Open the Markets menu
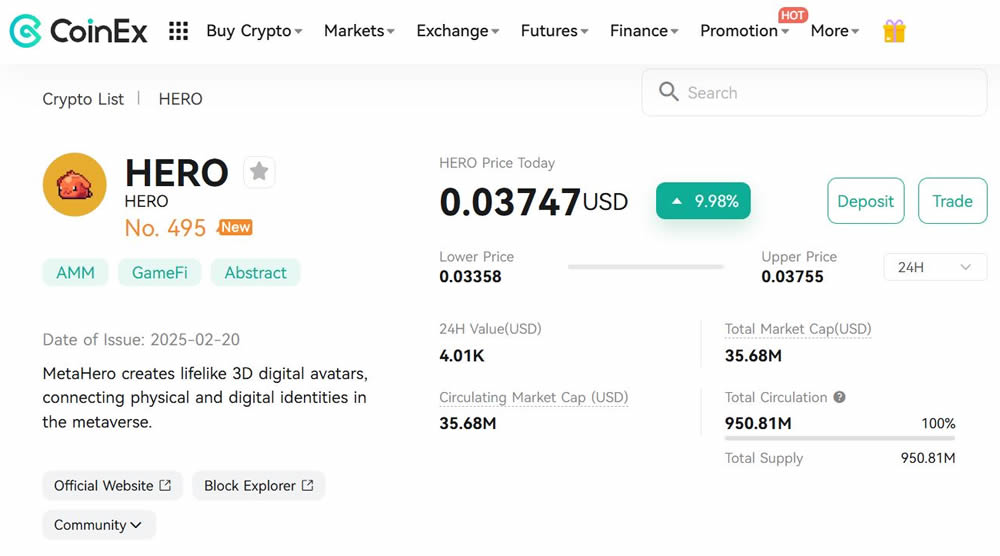 pos(359,31)
